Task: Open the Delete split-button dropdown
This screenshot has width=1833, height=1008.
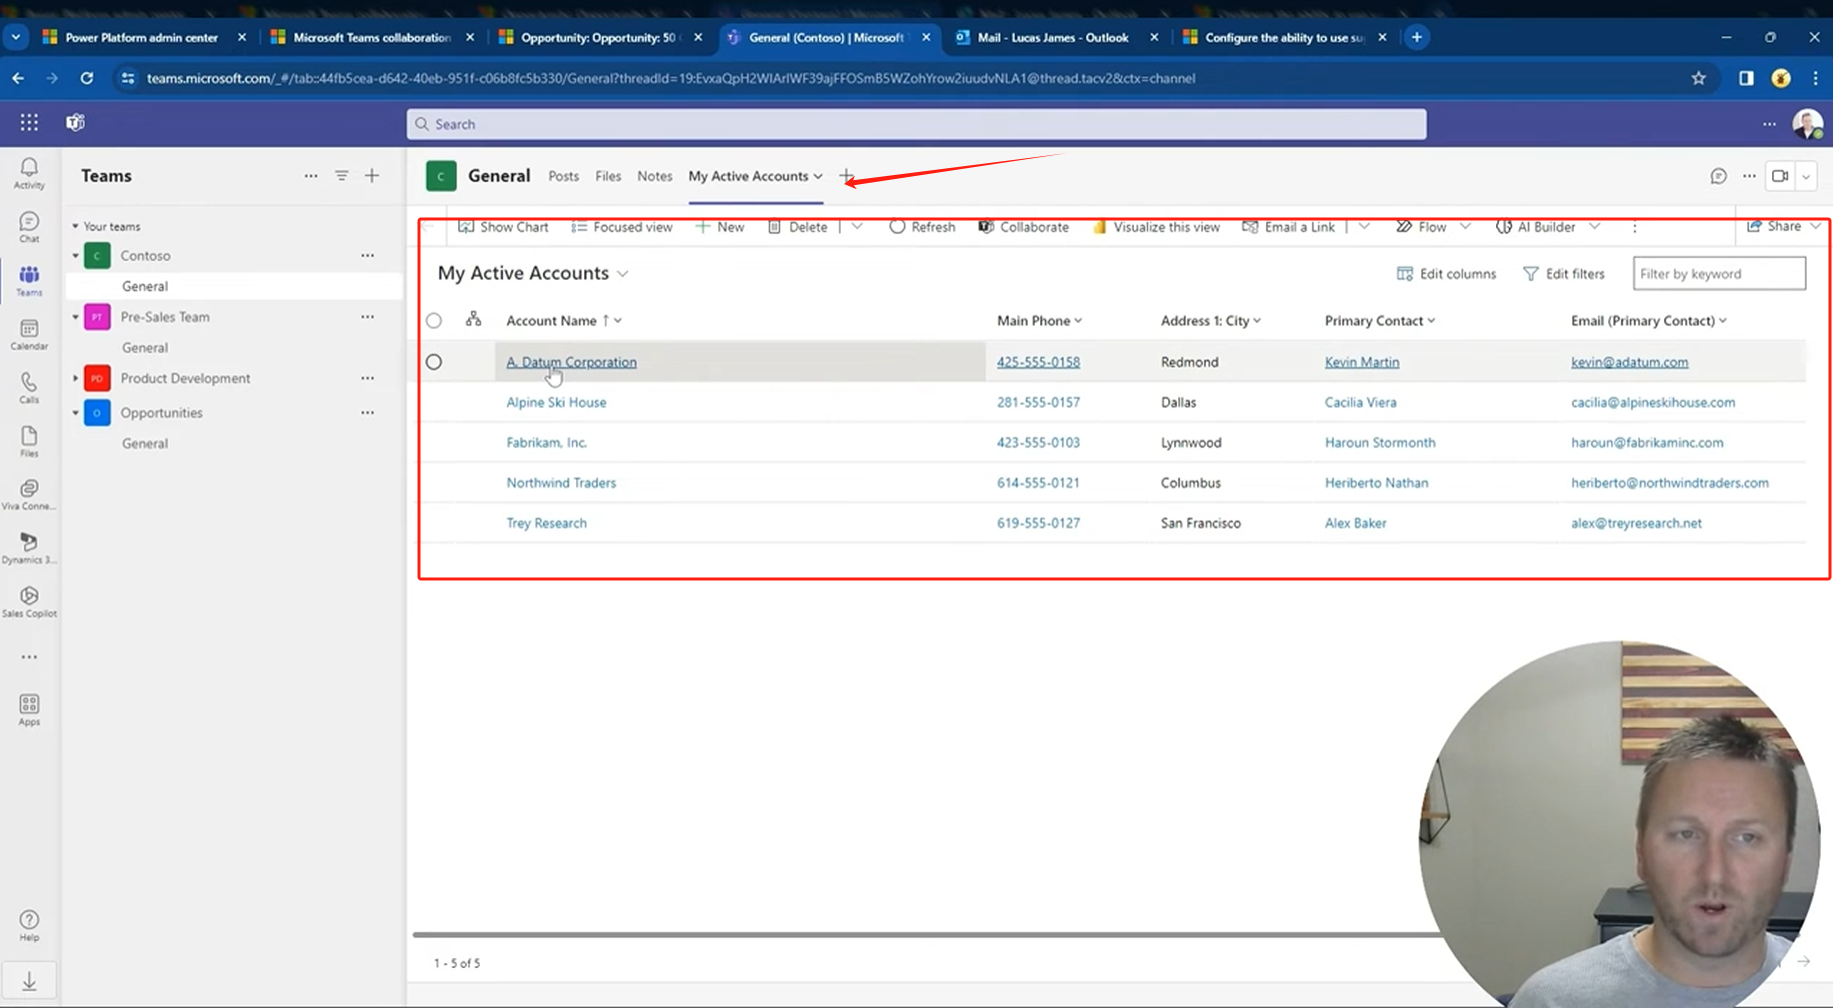Action: [857, 227]
